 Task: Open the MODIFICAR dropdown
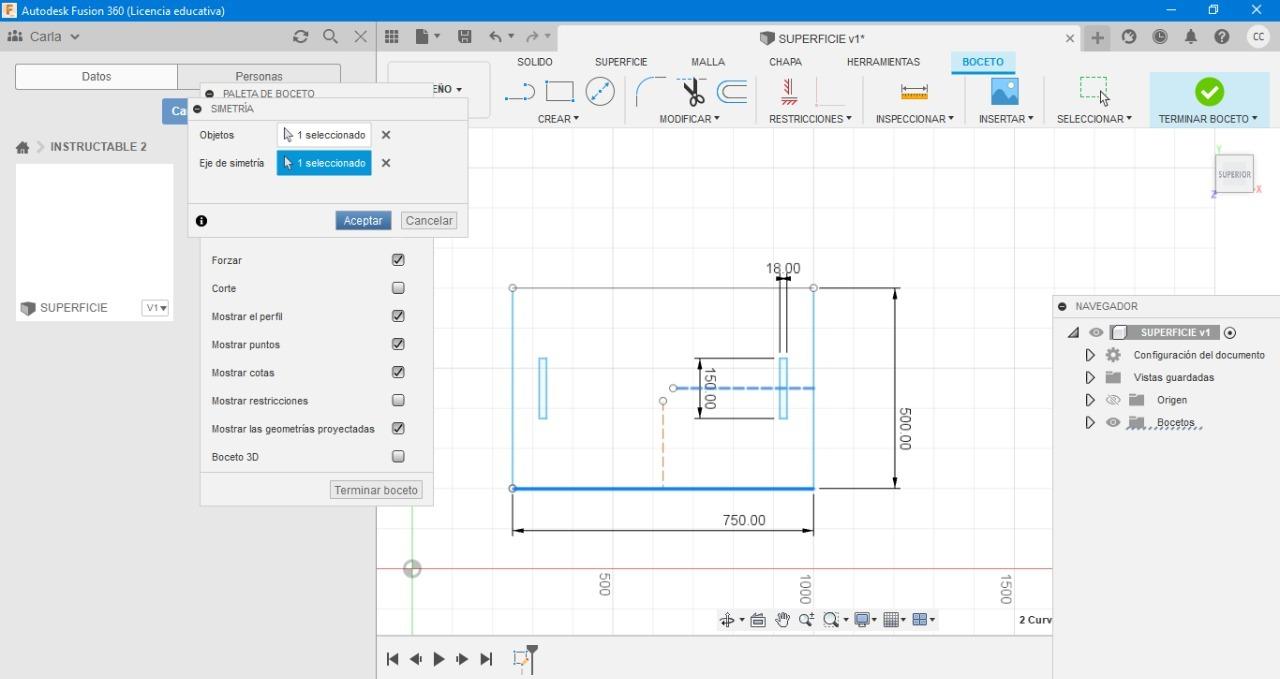click(x=689, y=119)
